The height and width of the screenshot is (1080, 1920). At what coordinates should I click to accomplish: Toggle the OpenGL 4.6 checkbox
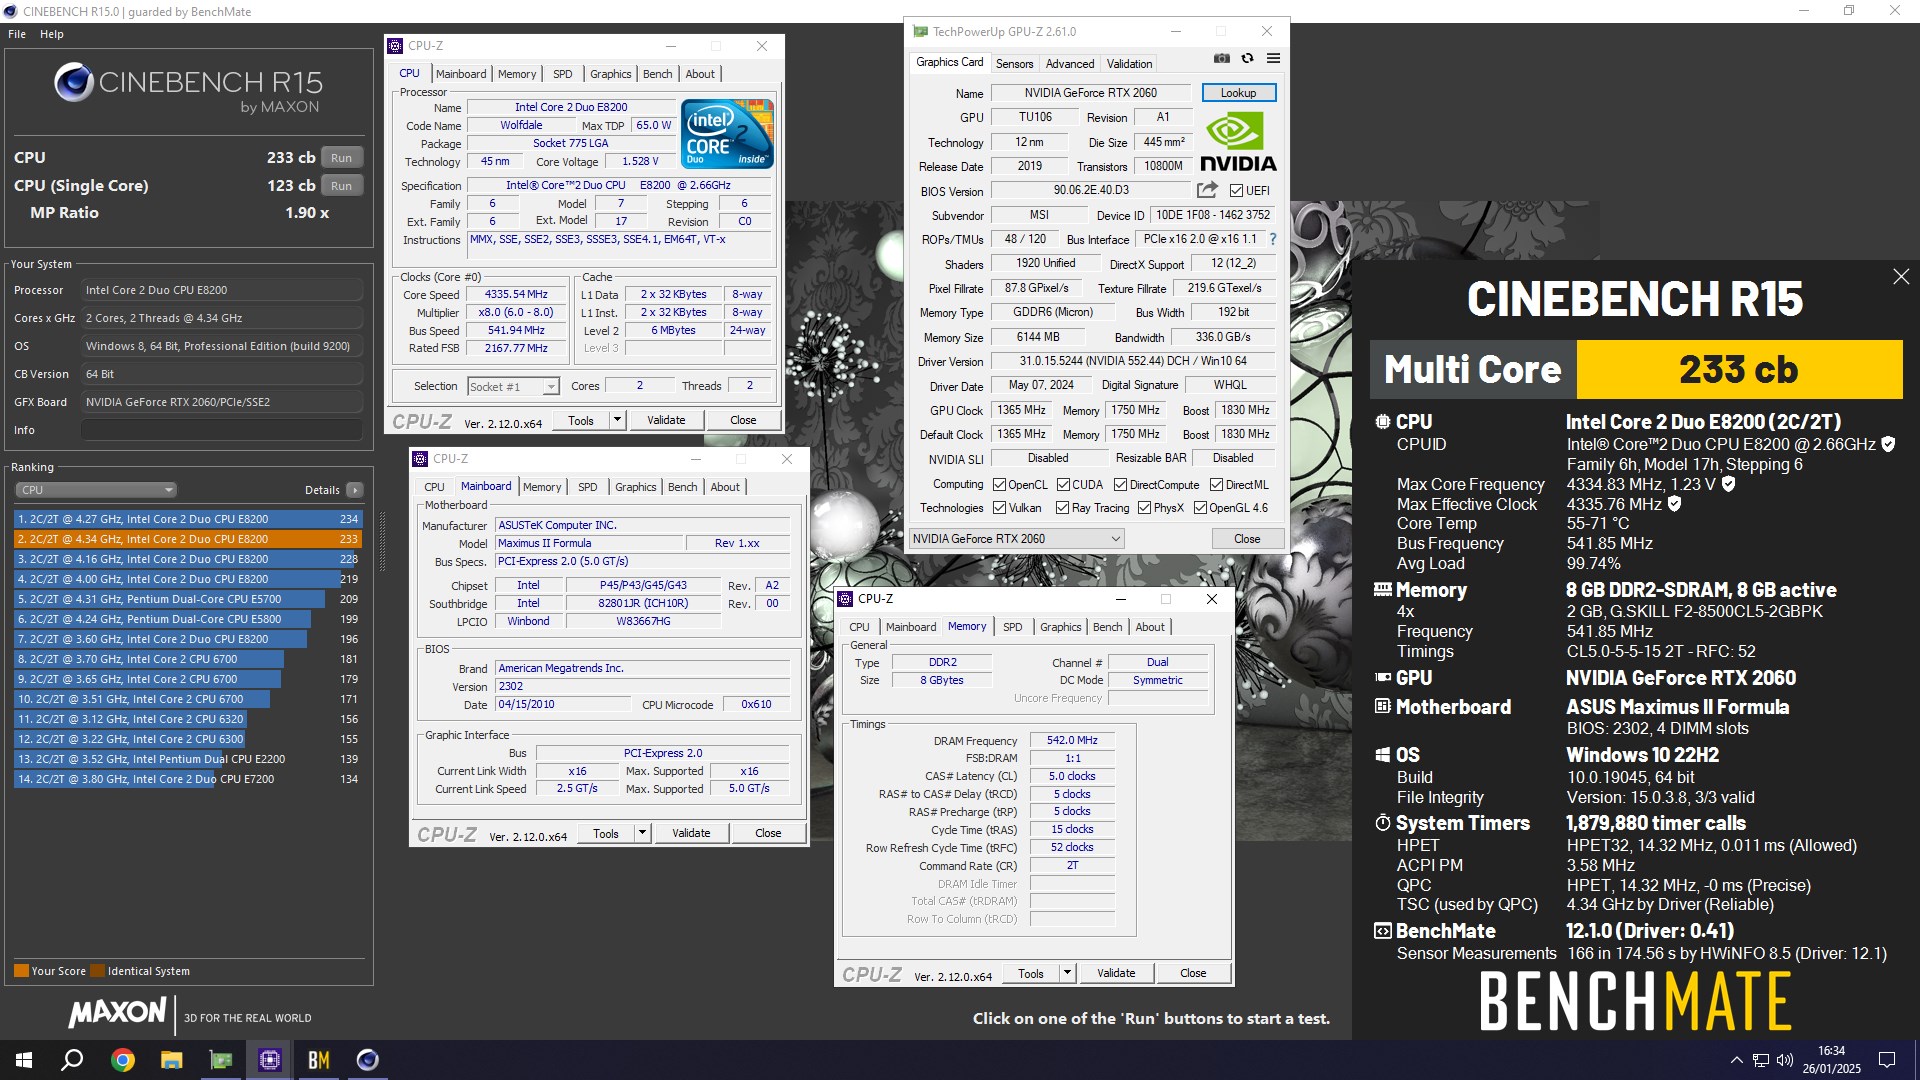(x=1200, y=508)
